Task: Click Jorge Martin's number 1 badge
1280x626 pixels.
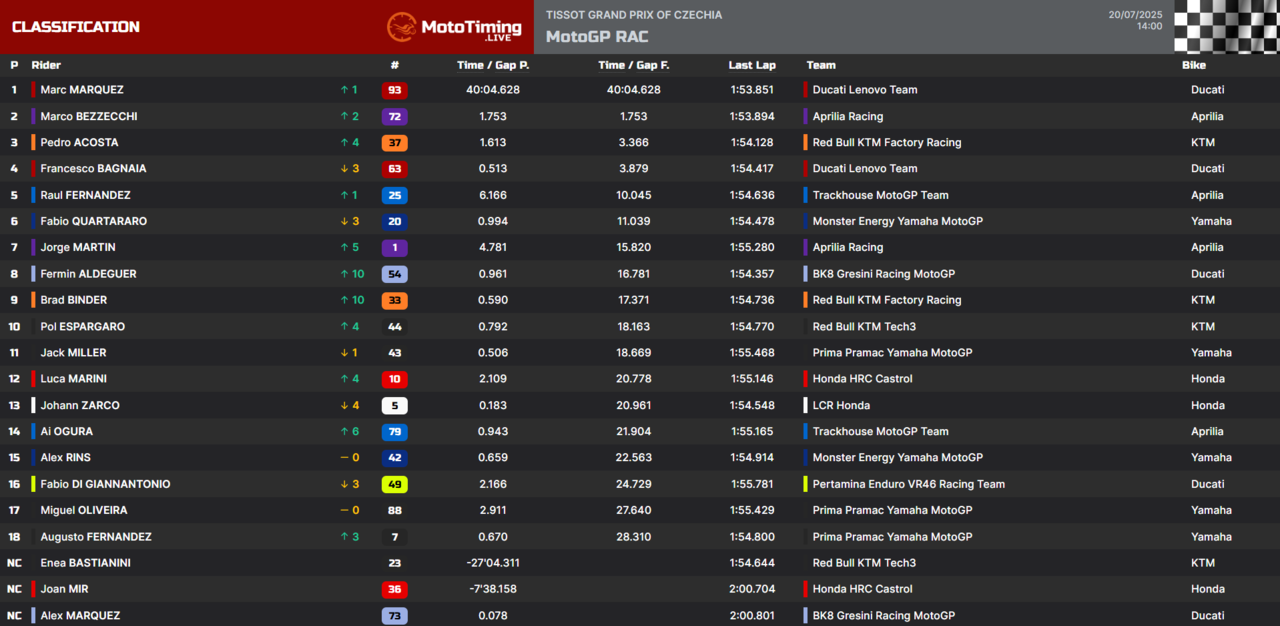Action: click(394, 247)
